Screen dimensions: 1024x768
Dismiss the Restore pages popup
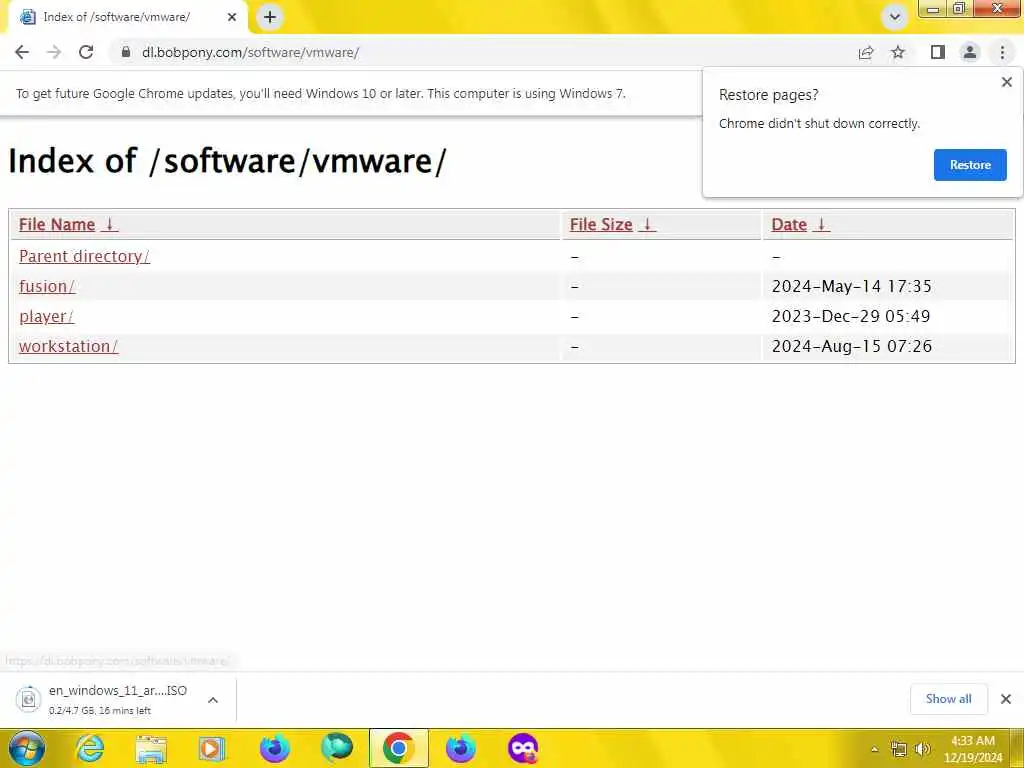1006,82
